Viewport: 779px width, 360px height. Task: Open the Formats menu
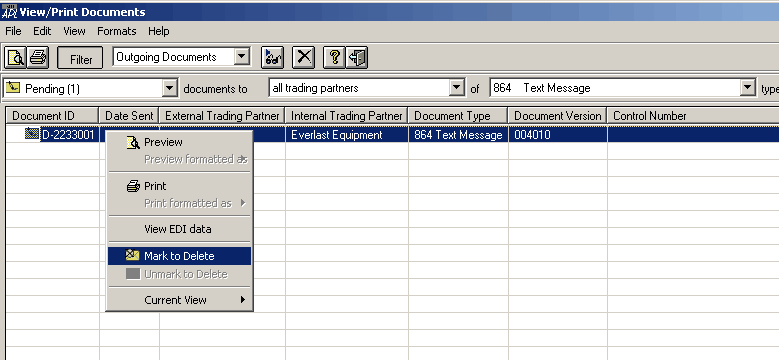[117, 31]
